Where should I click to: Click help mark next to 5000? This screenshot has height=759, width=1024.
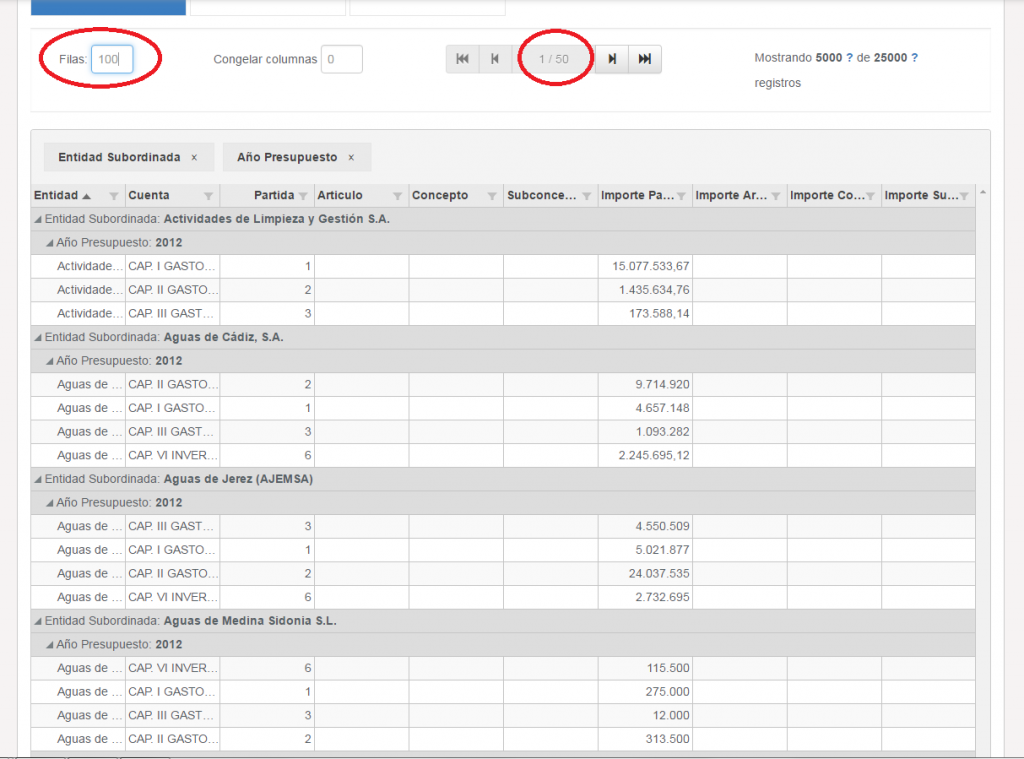pos(849,57)
